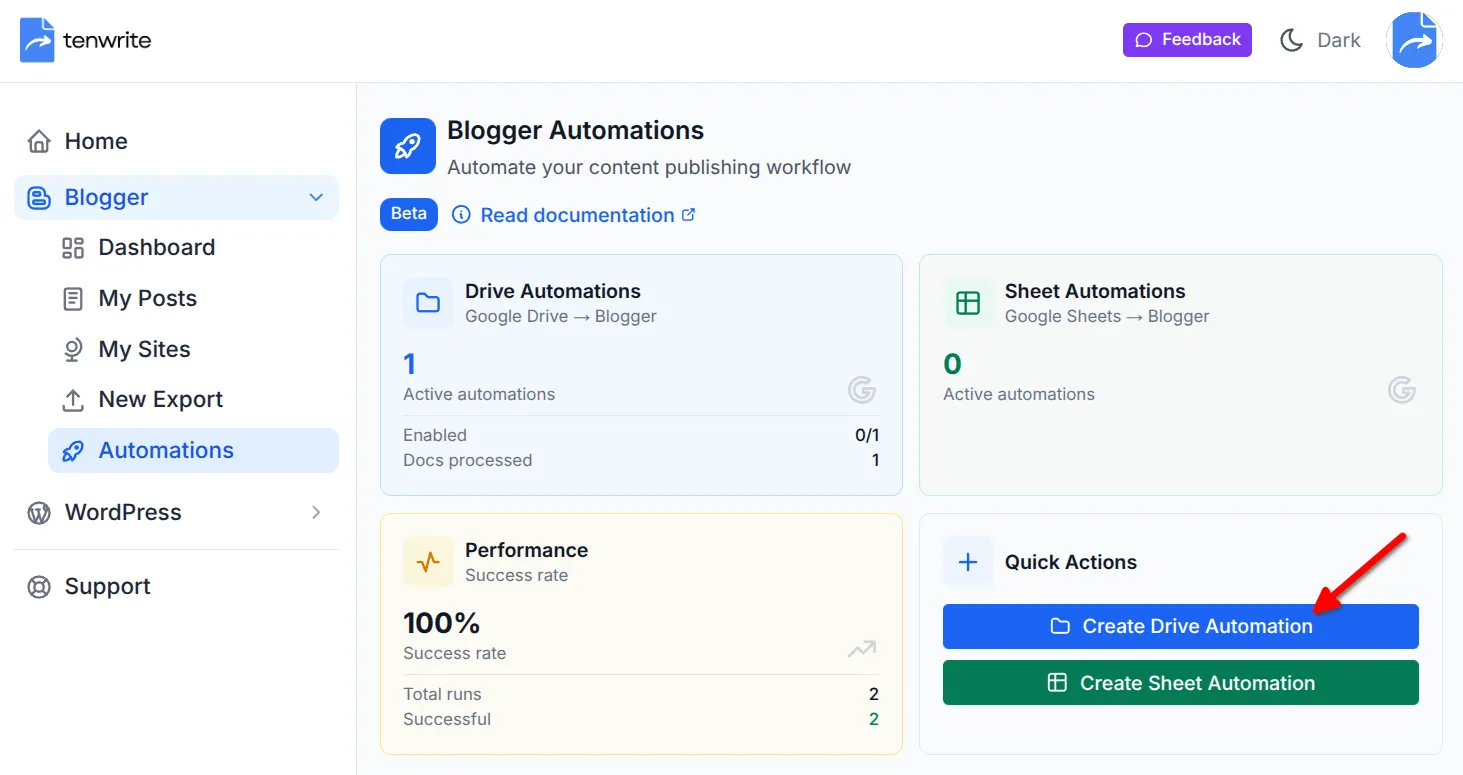Click the tenwrite logo icon

click(x=36, y=39)
